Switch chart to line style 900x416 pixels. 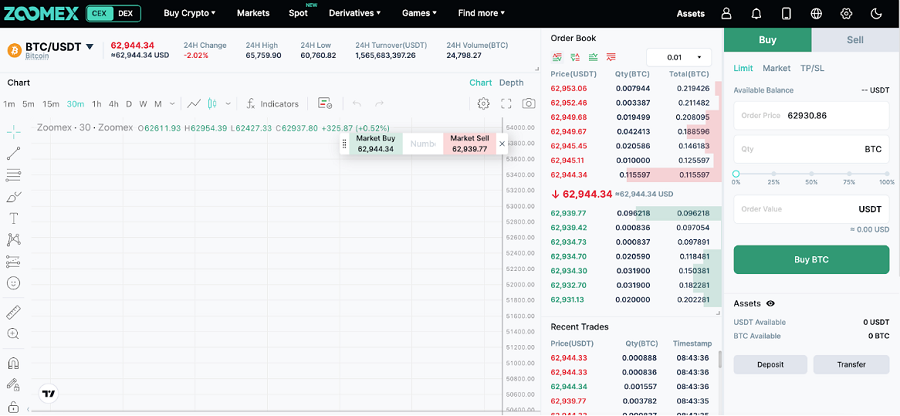(194, 104)
